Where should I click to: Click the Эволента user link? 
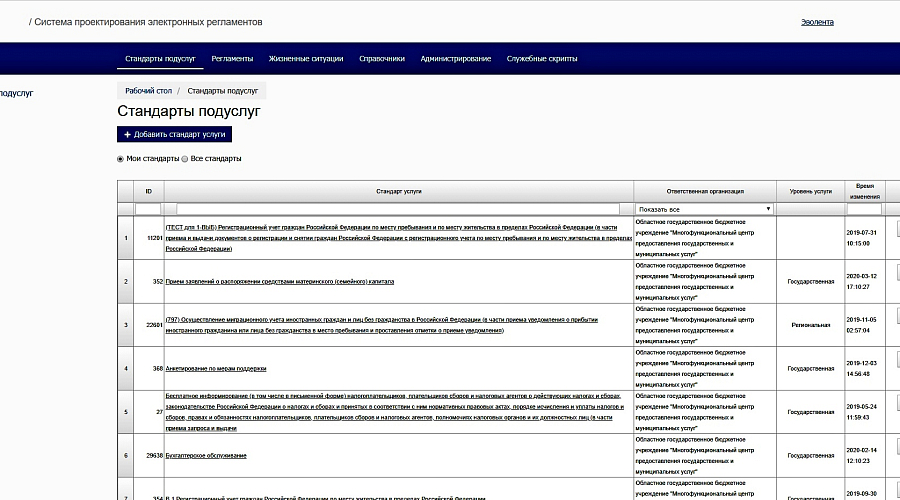click(817, 22)
